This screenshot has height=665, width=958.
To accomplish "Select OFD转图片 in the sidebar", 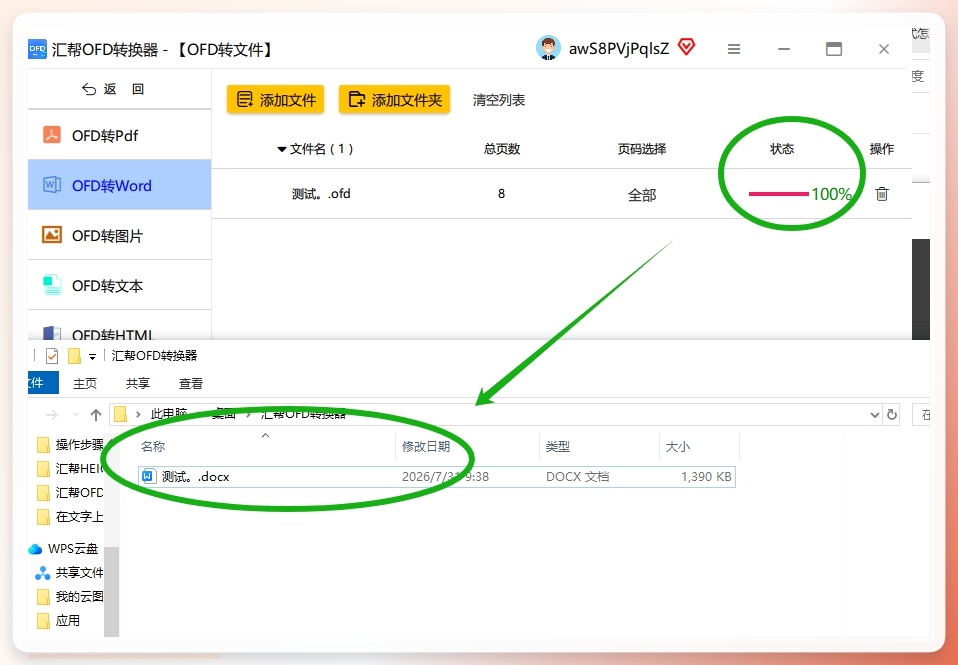I will click(x=120, y=235).
